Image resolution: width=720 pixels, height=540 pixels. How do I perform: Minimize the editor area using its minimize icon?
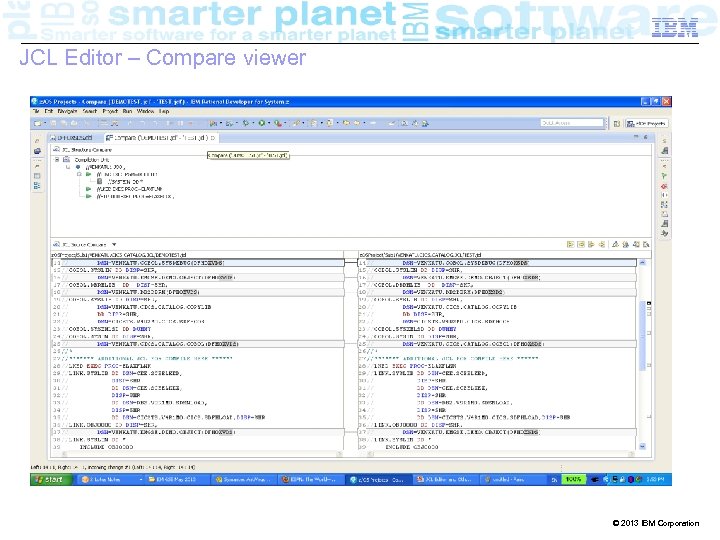[636, 137]
